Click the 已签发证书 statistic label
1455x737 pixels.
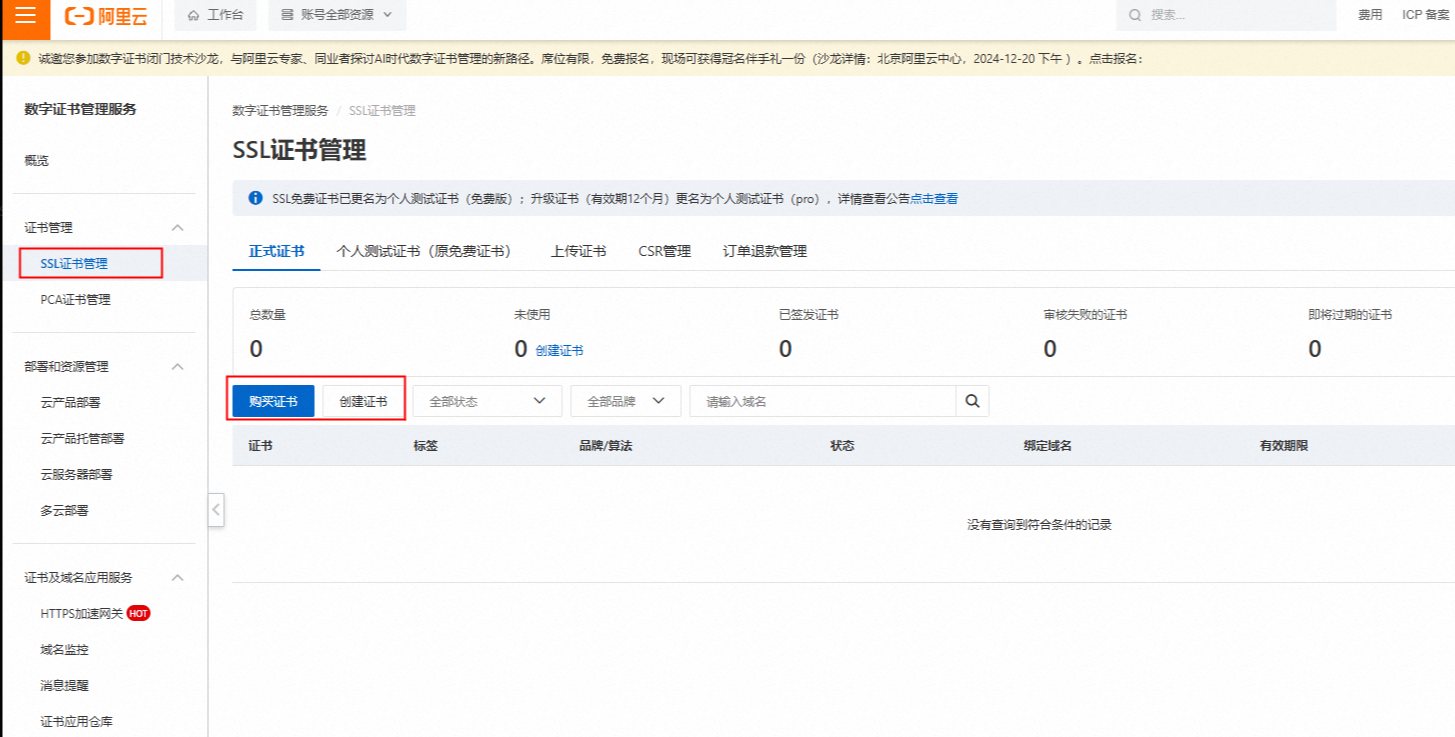[808, 314]
